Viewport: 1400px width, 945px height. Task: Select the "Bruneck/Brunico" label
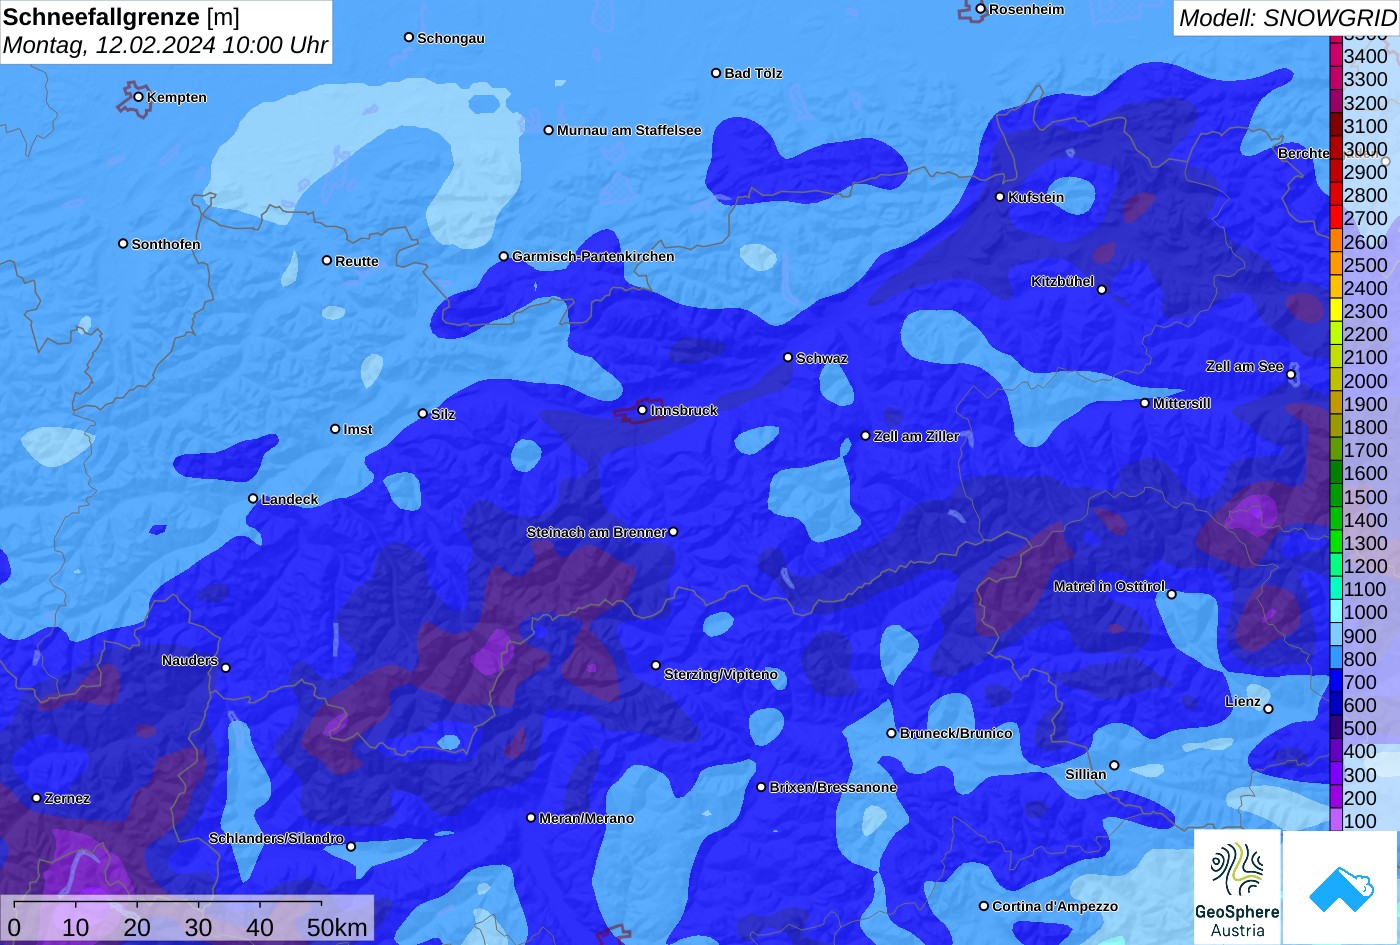956,733
